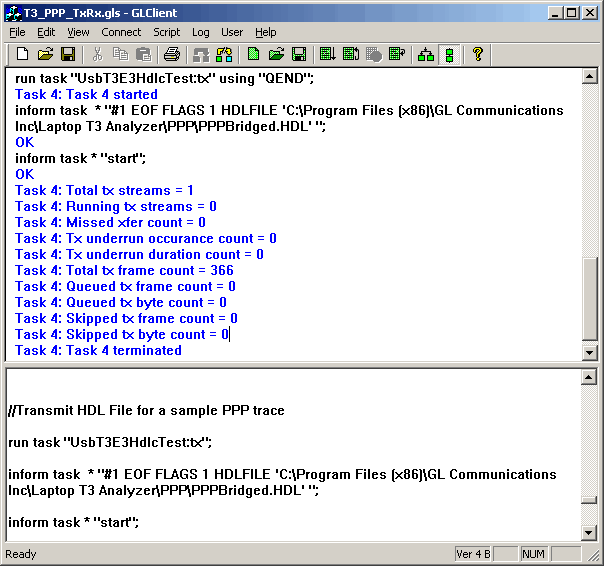Click 'Ver 4 B' status bar field
This screenshot has height=566, width=604.
(473, 554)
